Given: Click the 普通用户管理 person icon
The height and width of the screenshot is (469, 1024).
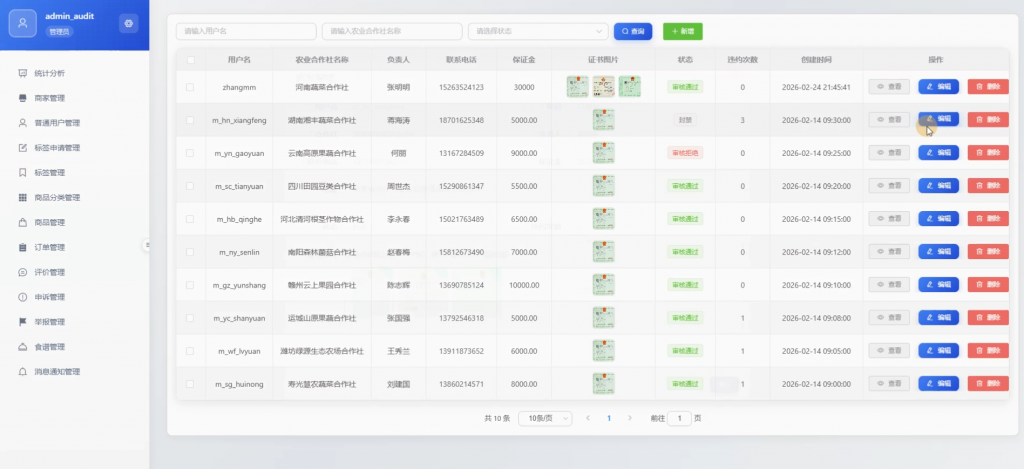Looking at the screenshot, I should 23,123.
